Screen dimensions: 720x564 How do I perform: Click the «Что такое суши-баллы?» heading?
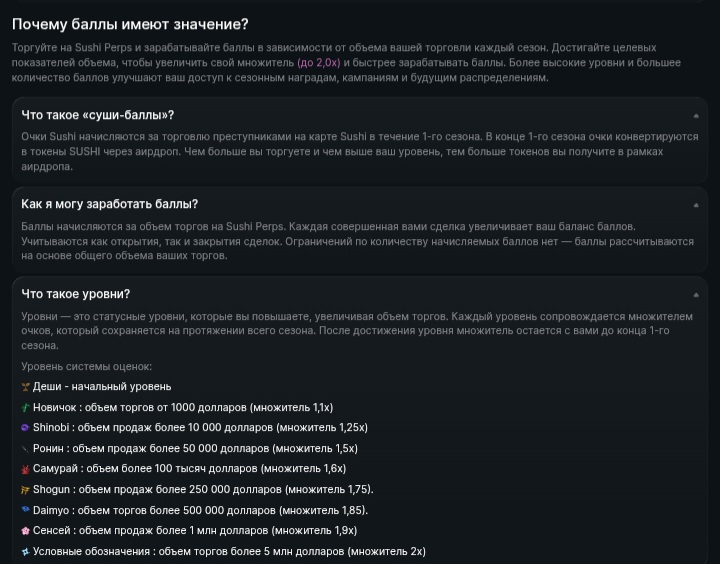point(98,115)
